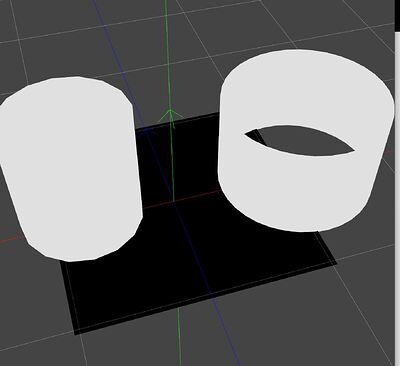Image resolution: width=400 pixels, height=366 pixels.
Task: Select the solid white cylinder
Action: click(x=72, y=168)
